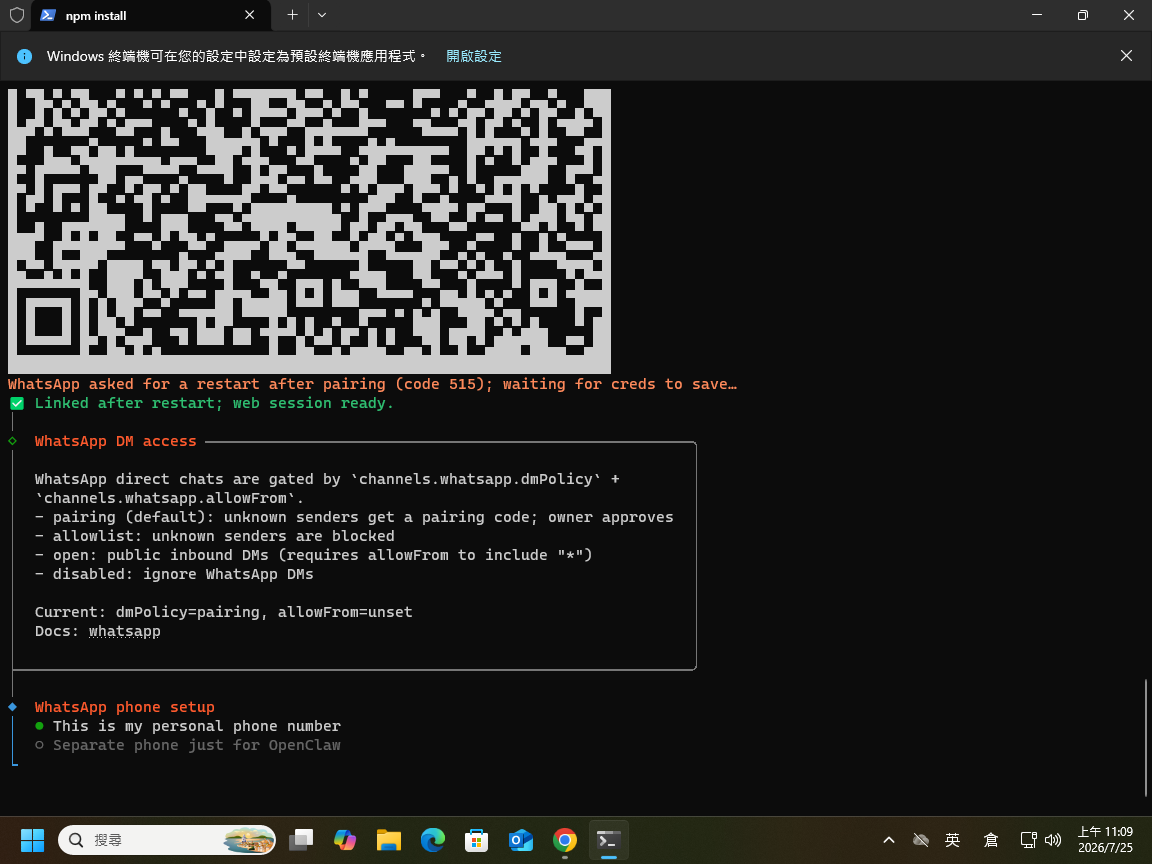Click the taskbar search box

[167, 840]
